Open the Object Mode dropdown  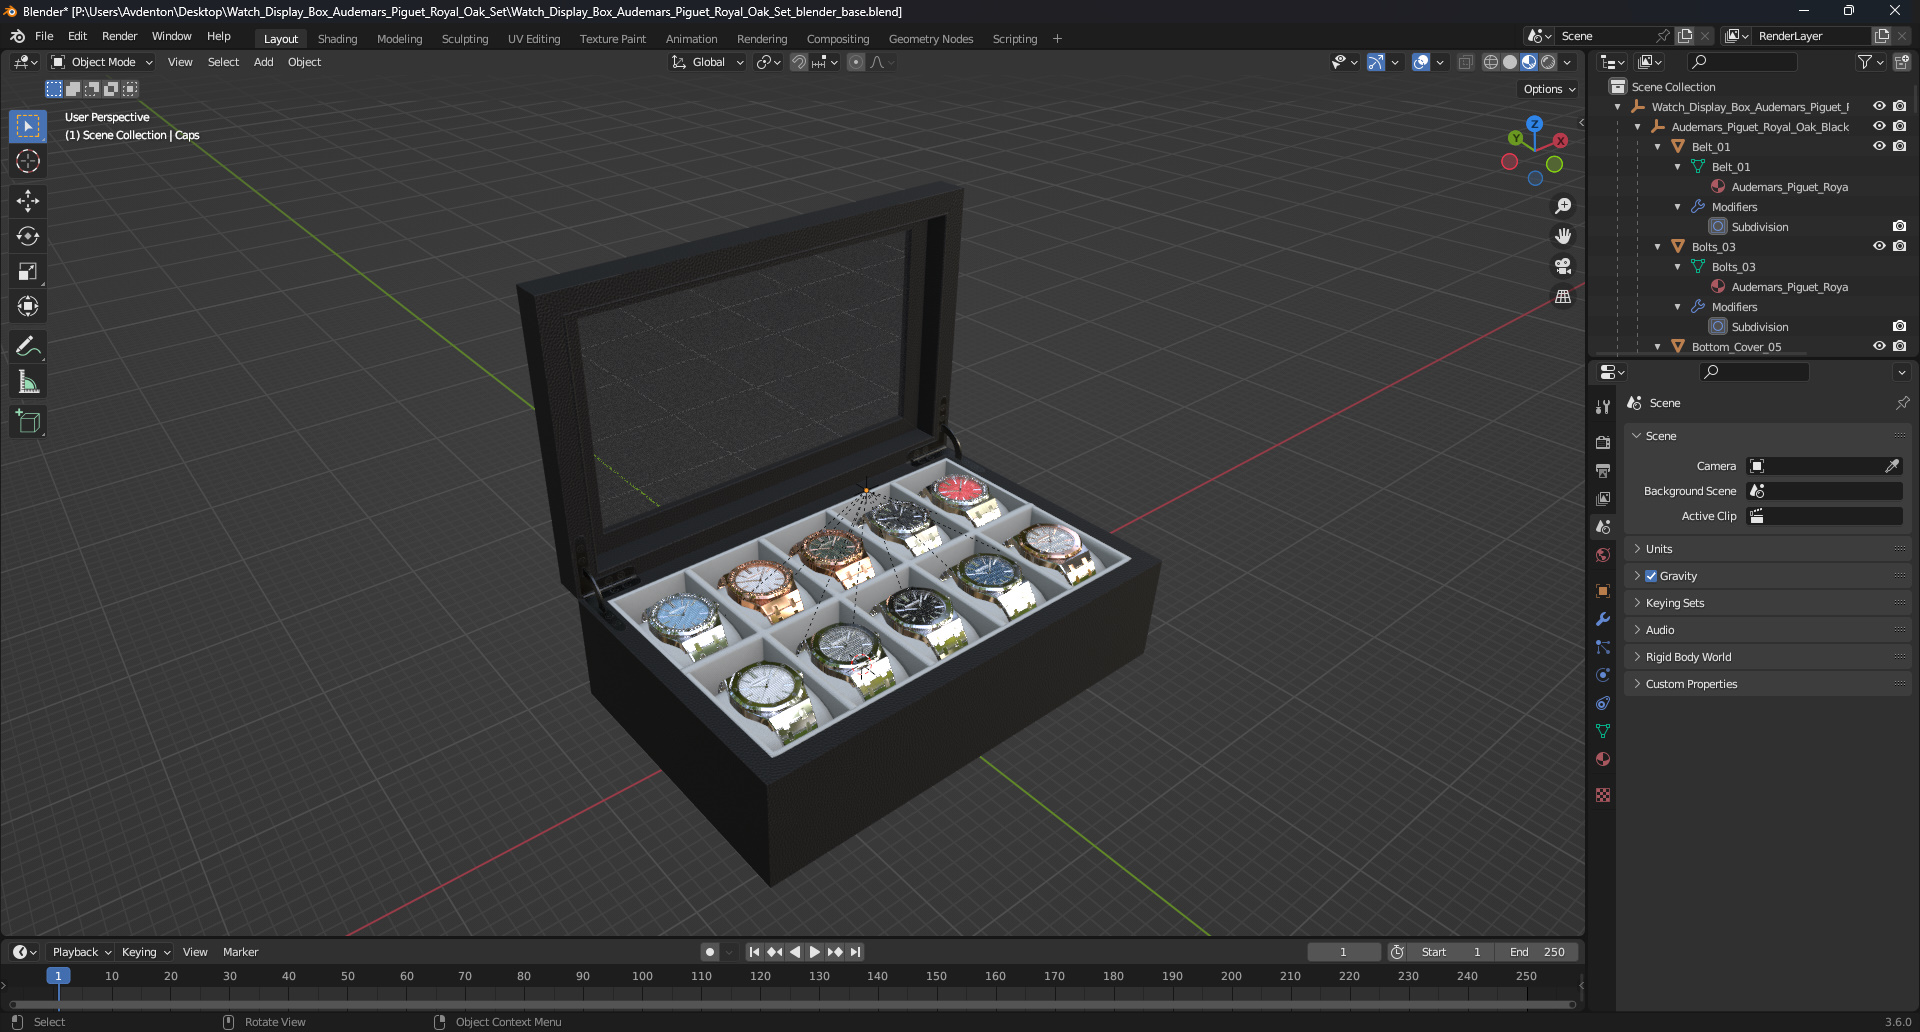click(102, 62)
